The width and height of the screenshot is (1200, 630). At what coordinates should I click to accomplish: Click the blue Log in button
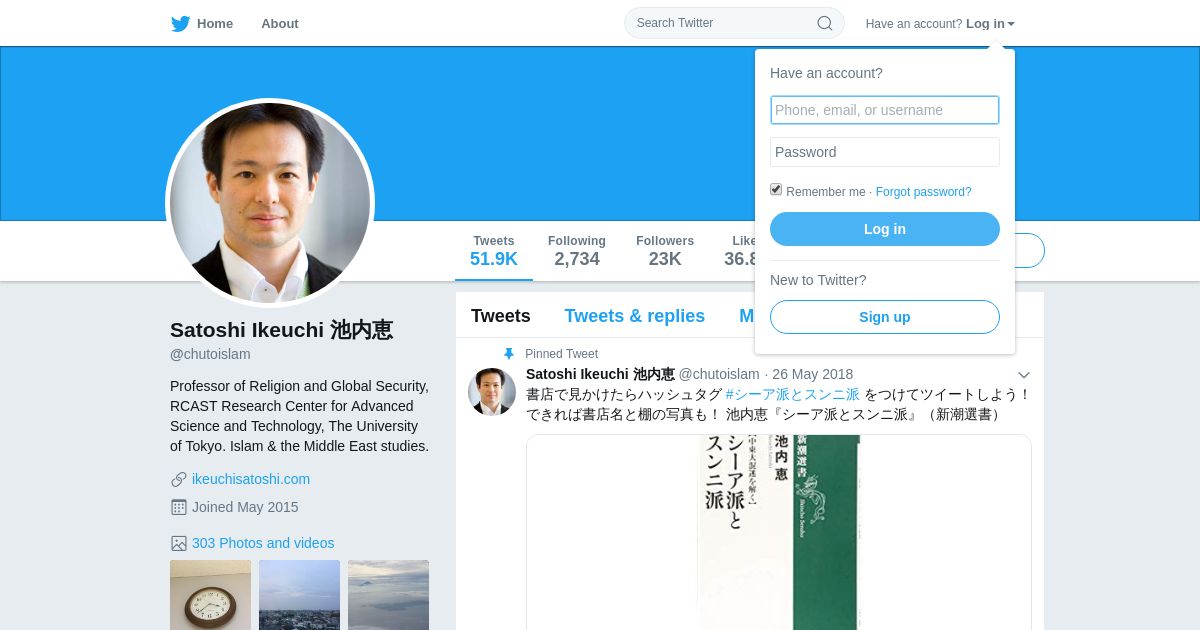click(x=885, y=229)
